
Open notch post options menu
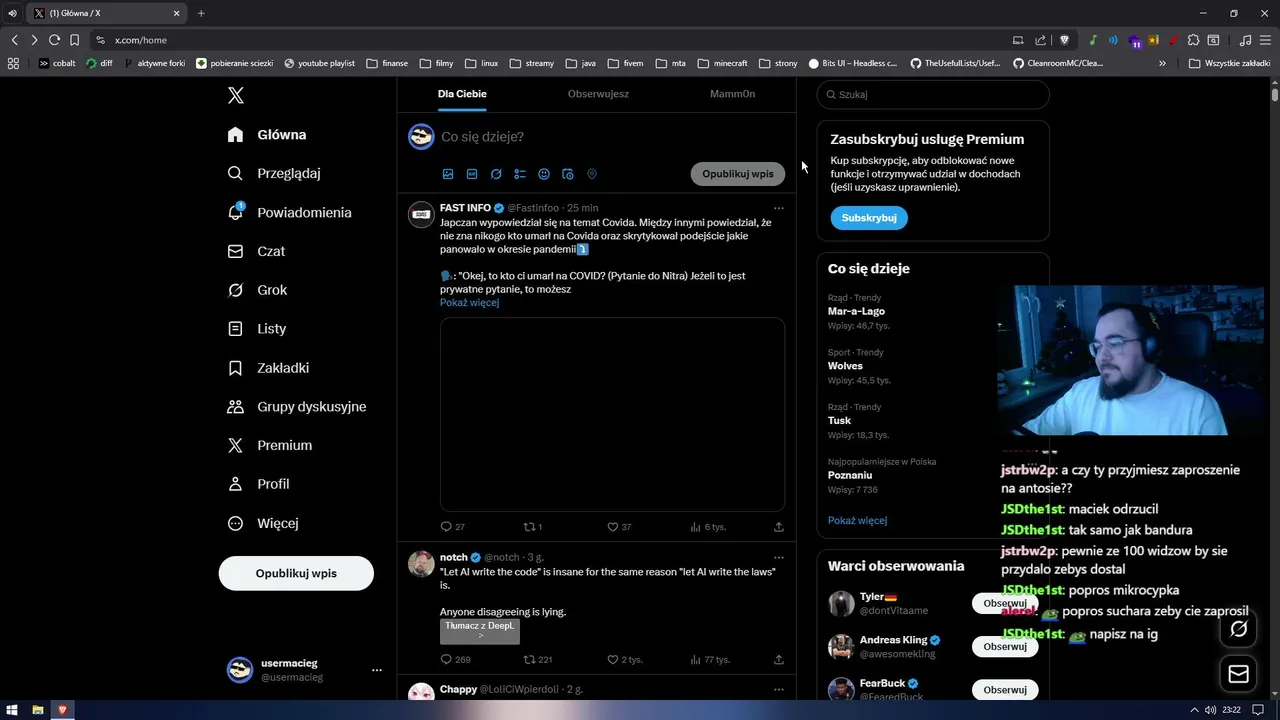click(x=779, y=557)
